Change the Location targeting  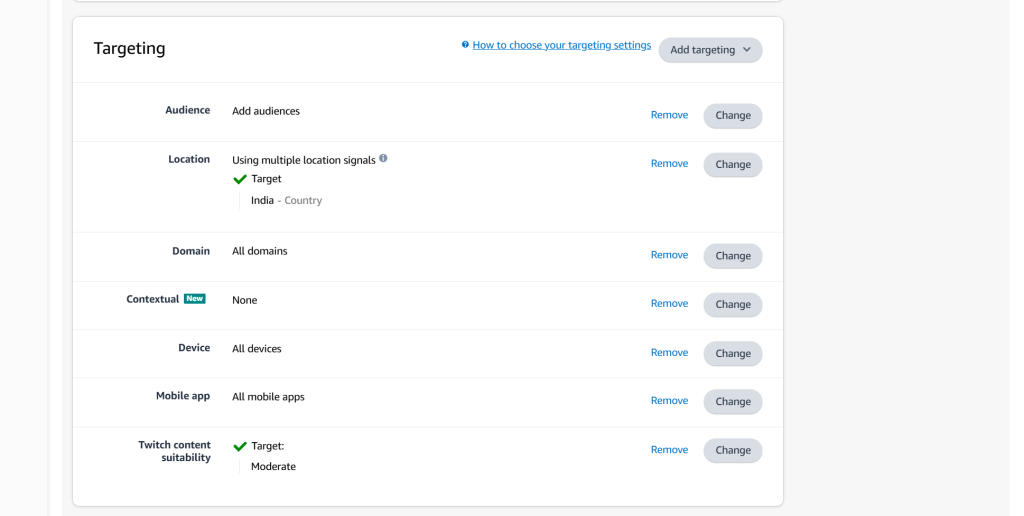click(733, 165)
